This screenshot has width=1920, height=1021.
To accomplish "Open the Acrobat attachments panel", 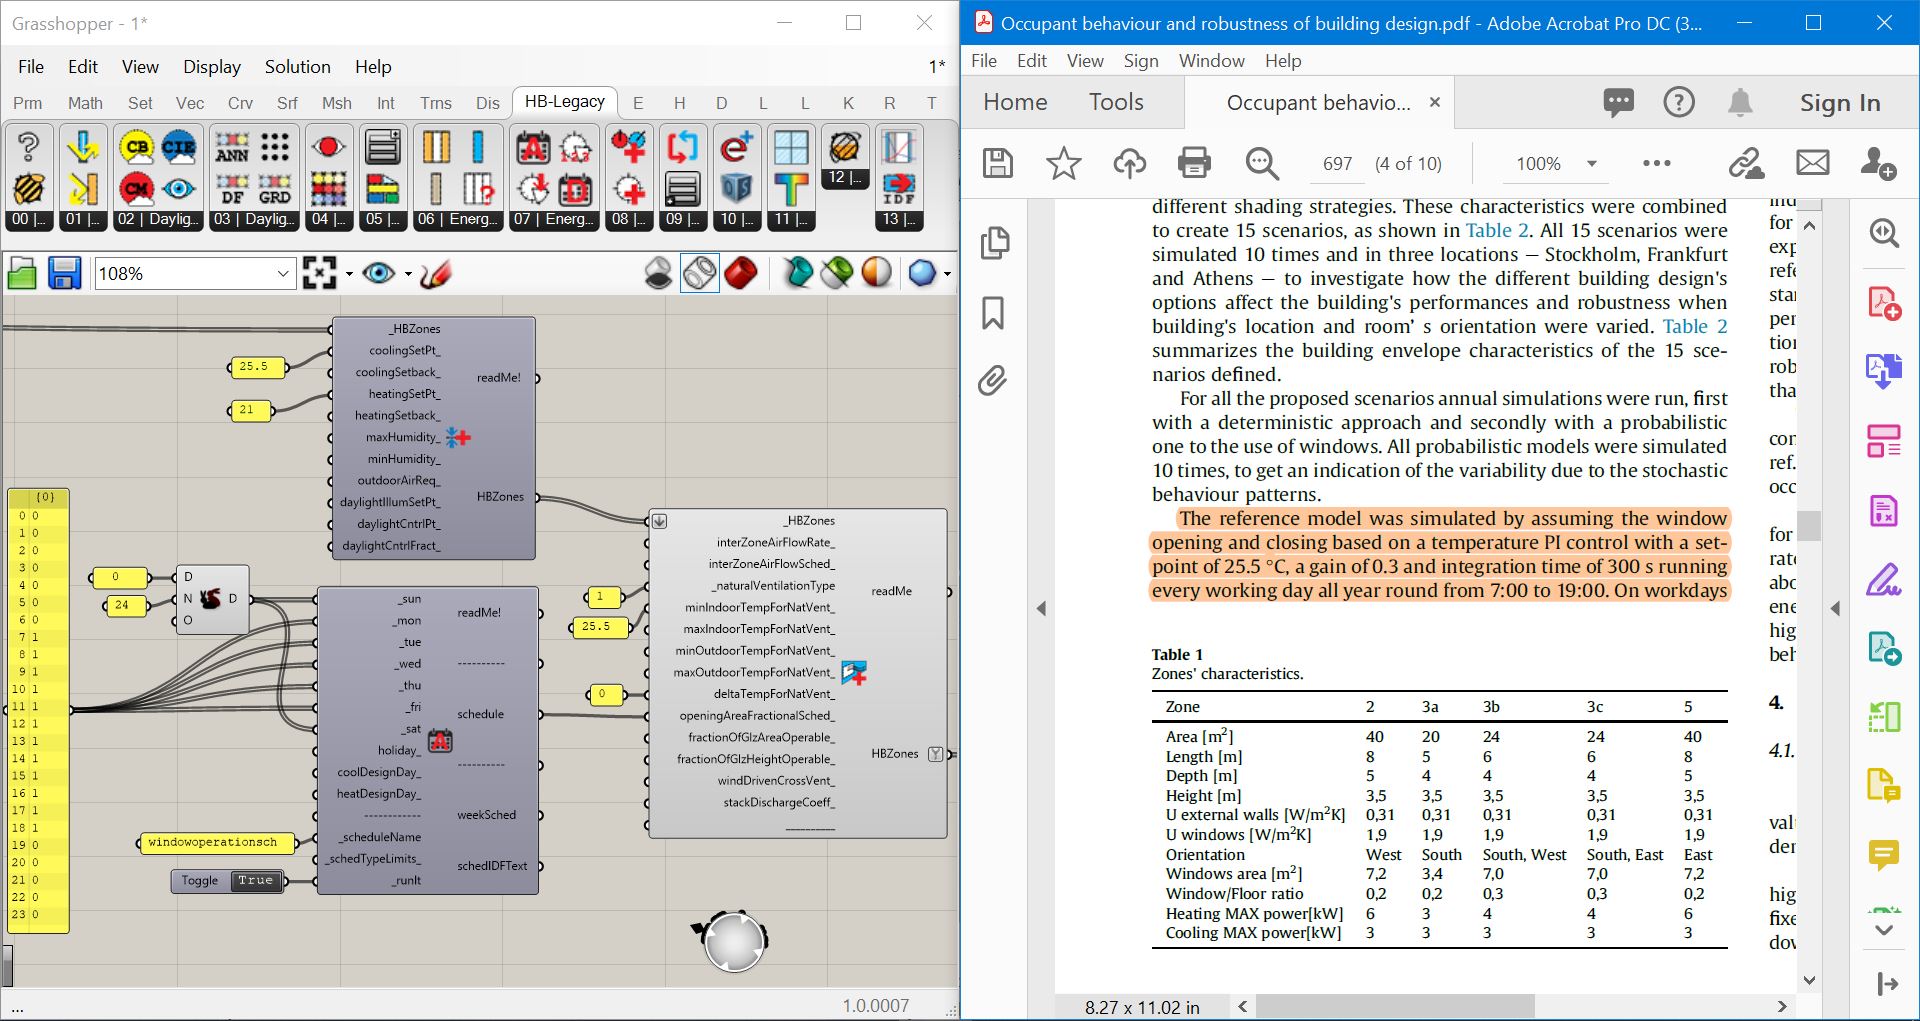I will tap(992, 381).
